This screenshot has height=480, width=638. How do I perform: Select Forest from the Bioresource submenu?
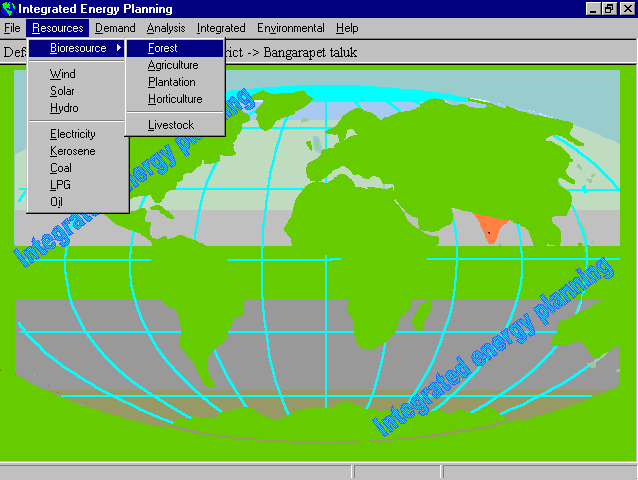coord(163,48)
